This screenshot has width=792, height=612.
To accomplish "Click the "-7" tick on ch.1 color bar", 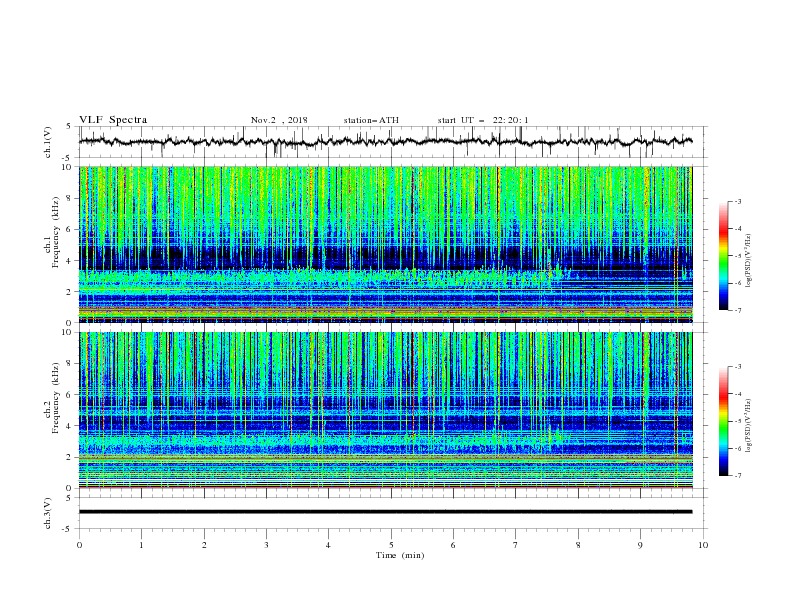I will click(737, 311).
